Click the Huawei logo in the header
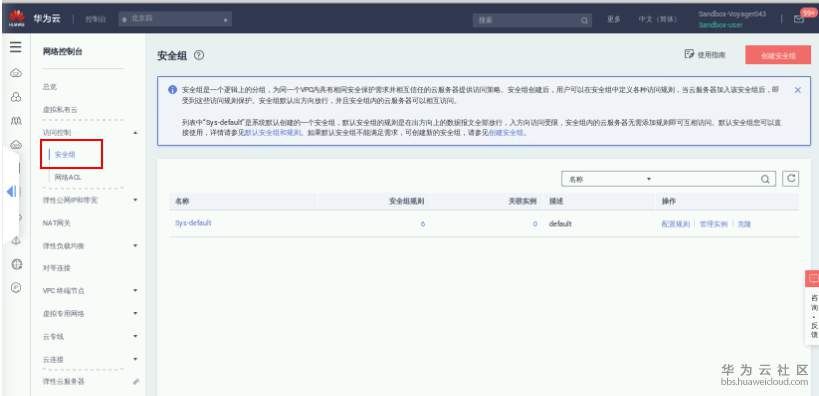819x396 pixels. point(17,19)
